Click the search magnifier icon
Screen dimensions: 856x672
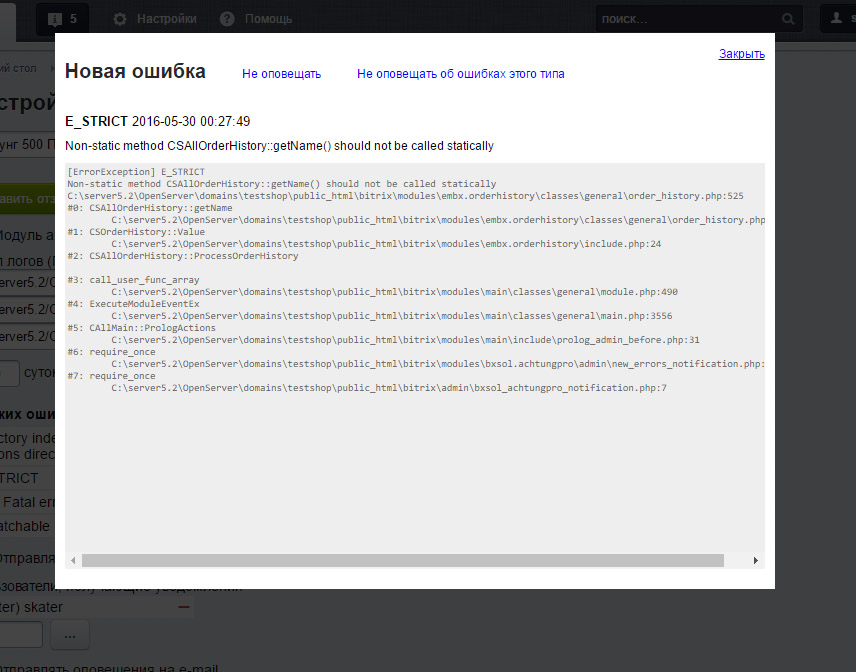[788, 19]
